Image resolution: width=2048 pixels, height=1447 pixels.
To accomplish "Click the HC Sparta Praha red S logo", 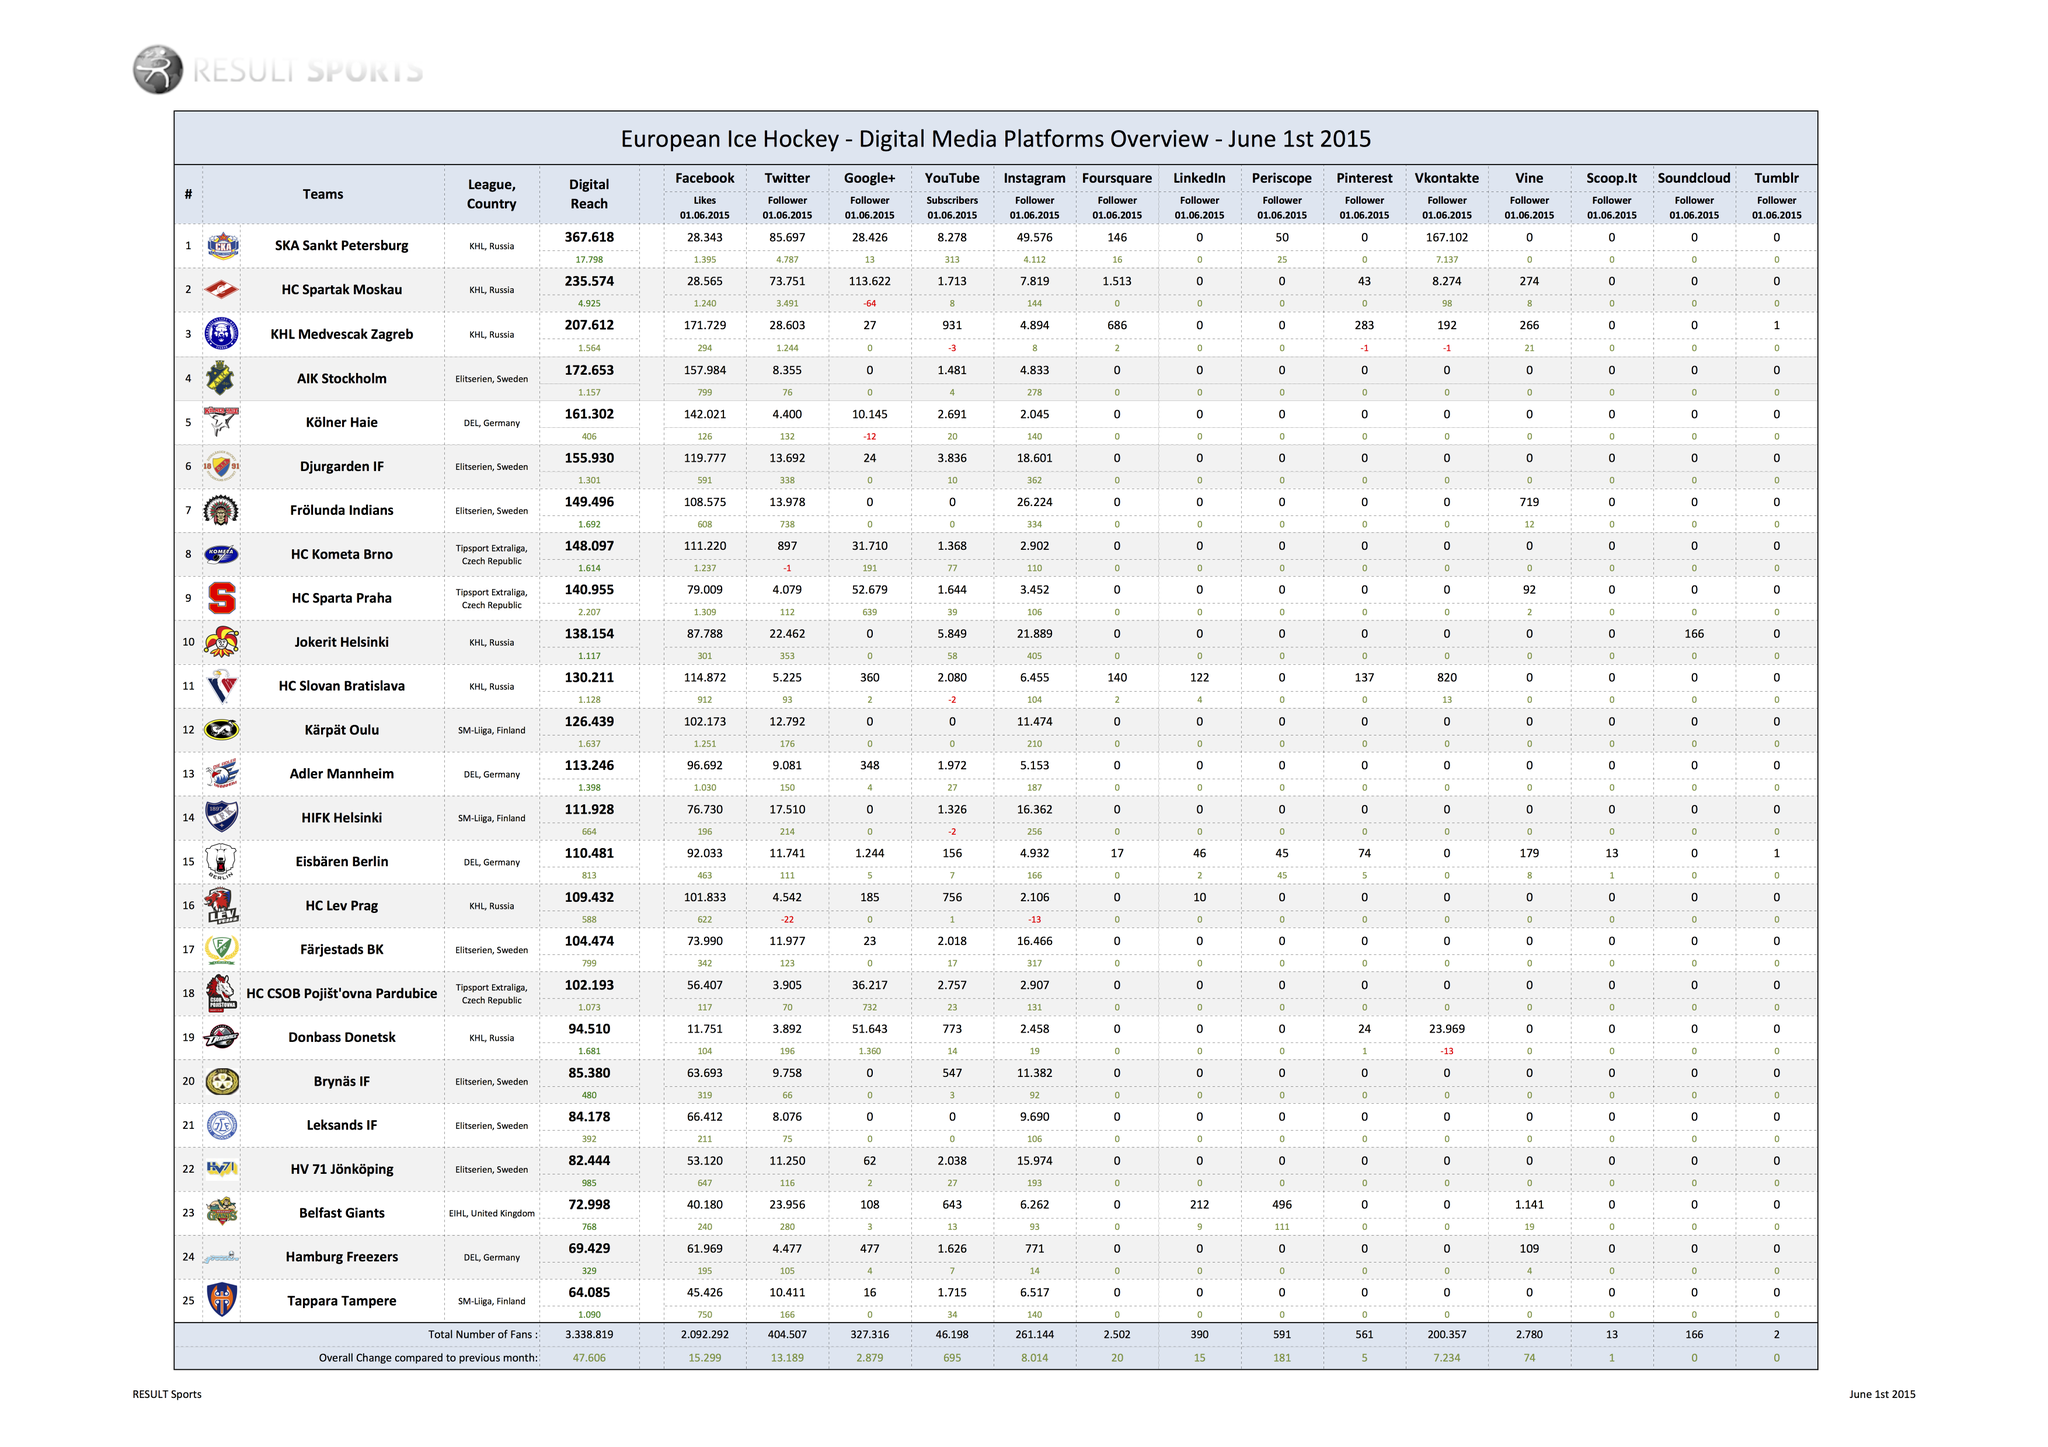I will click(221, 598).
